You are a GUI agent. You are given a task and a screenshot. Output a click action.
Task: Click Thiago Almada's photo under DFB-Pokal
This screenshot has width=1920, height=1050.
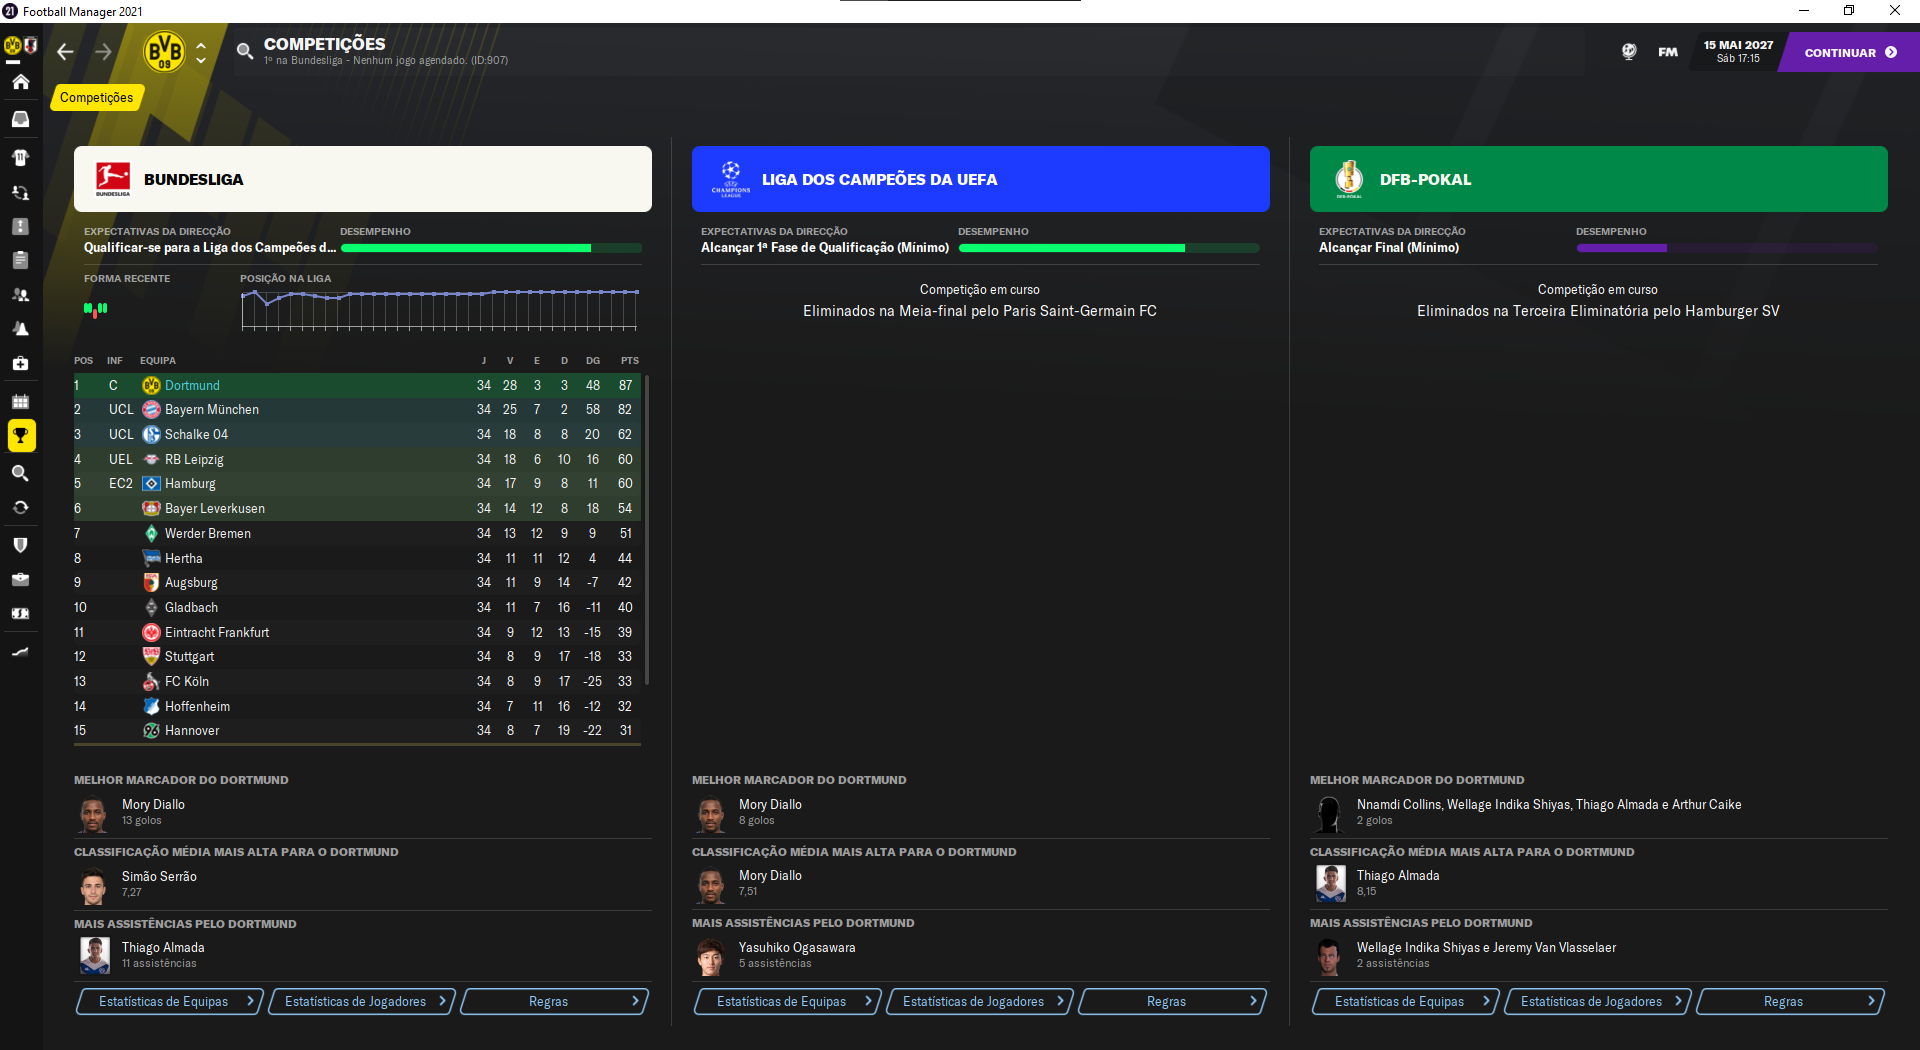click(1330, 883)
